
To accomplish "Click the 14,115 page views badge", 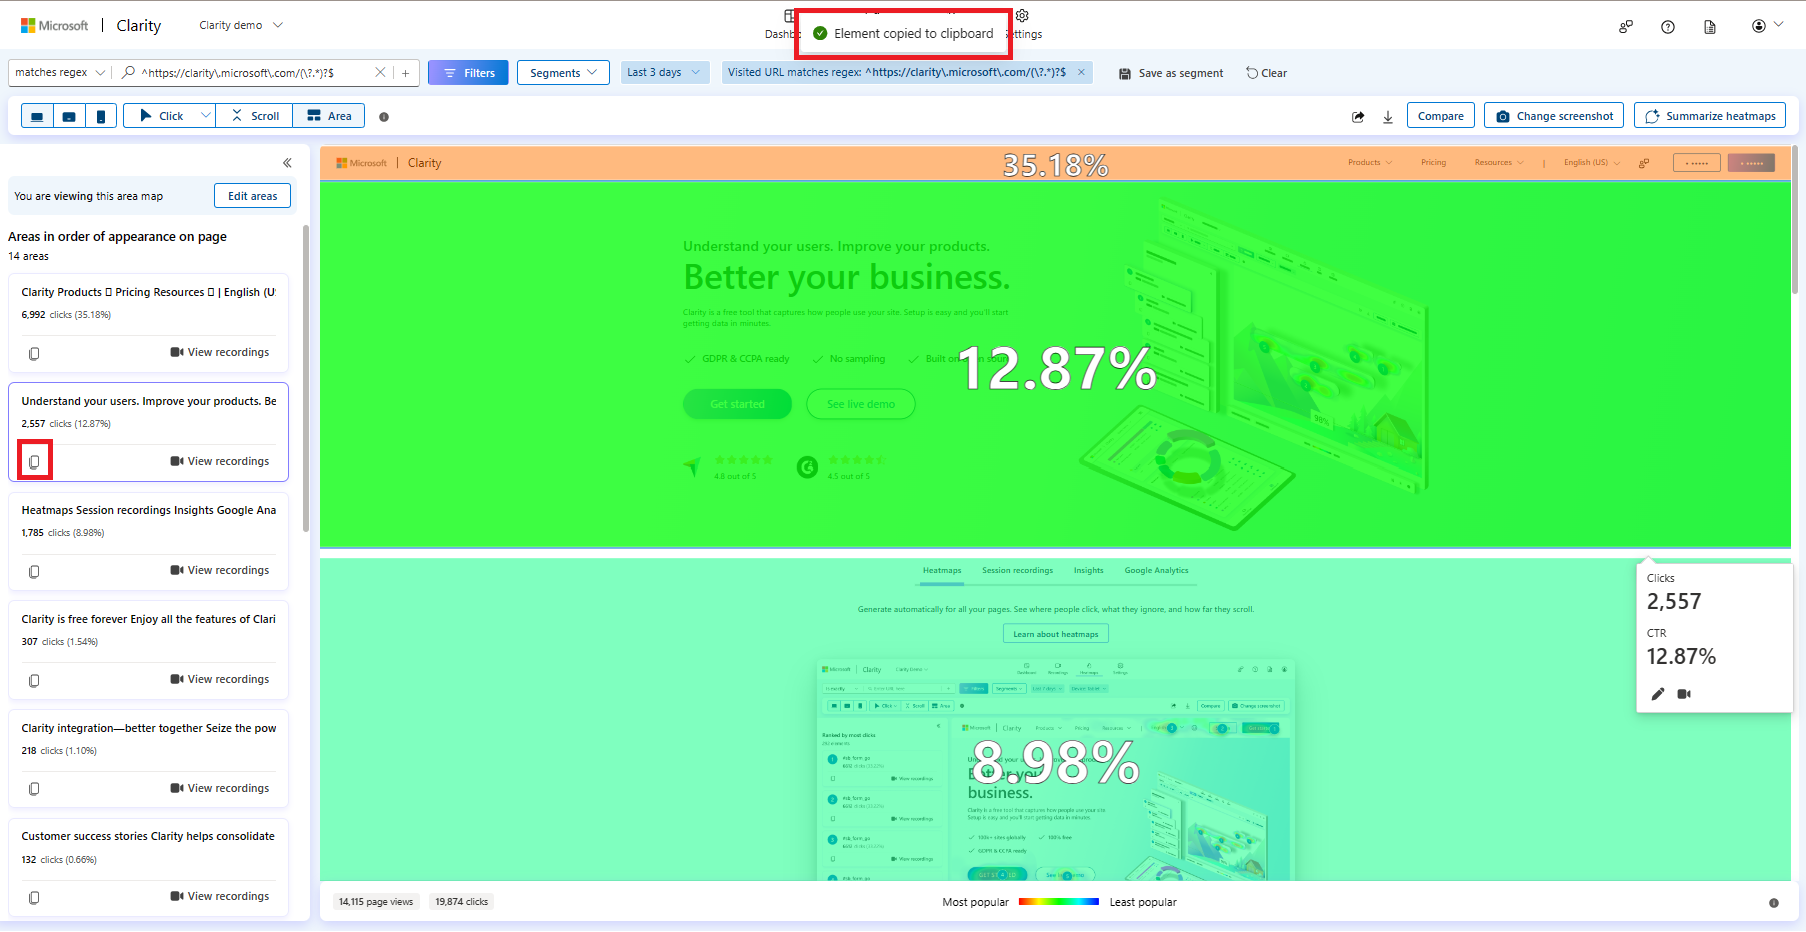I will [x=376, y=902].
